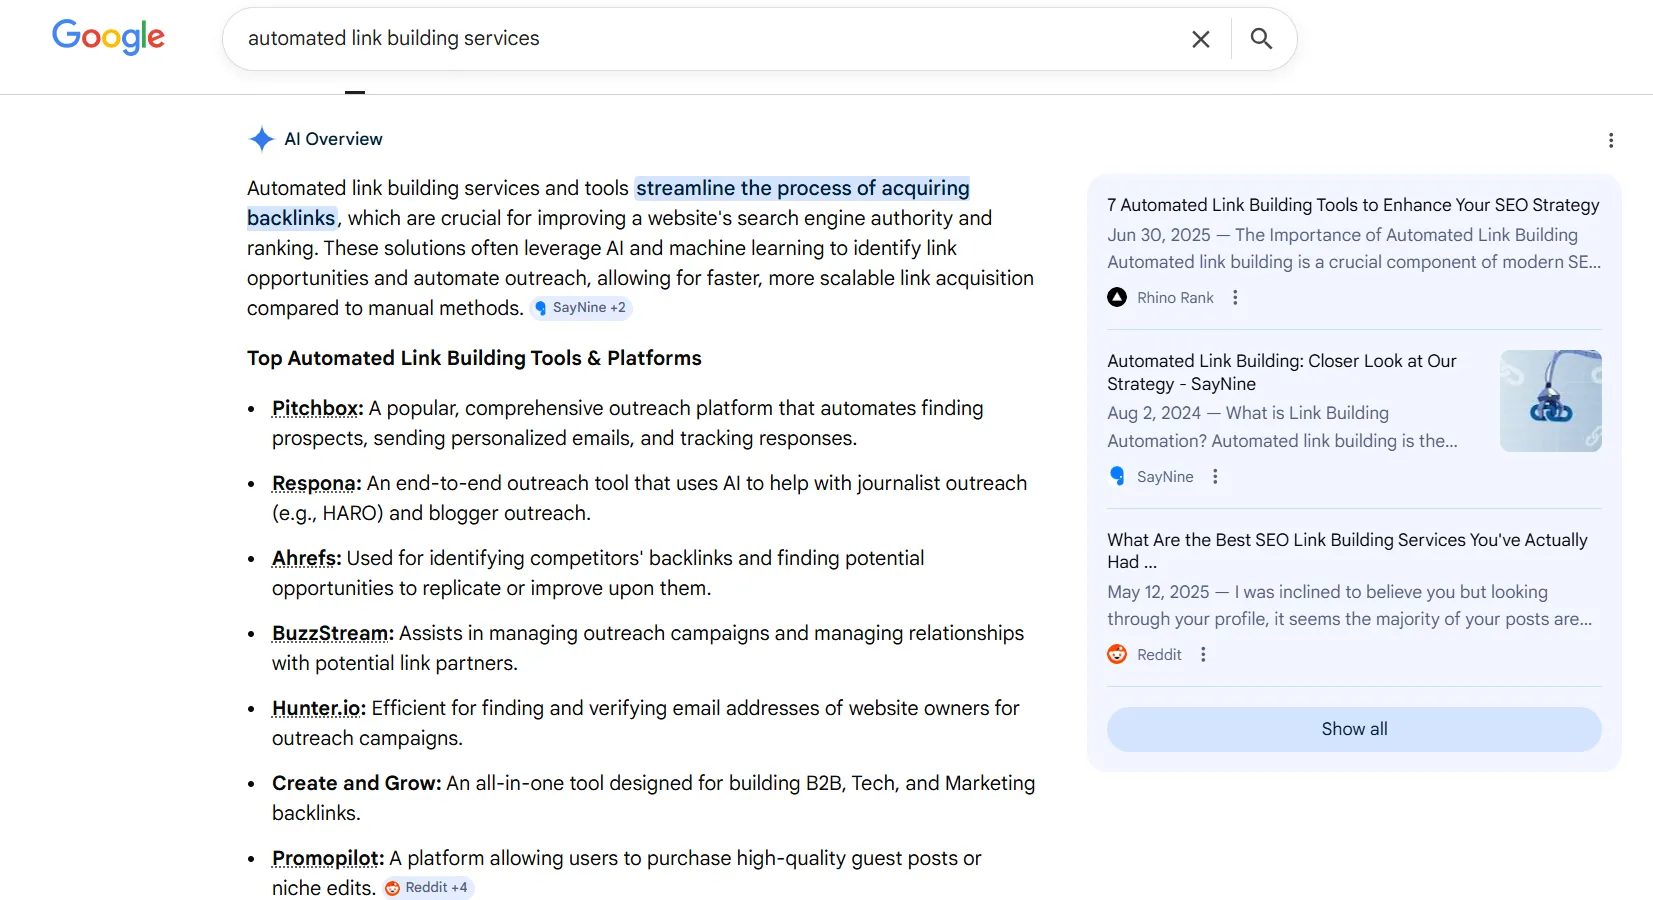The height and width of the screenshot is (900, 1653).
Task: Click the Google logo
Action: [108, 38]
